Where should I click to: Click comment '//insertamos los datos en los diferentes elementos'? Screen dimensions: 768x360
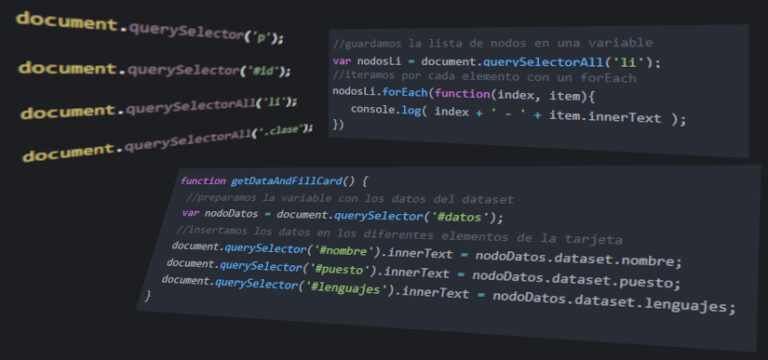pos(400,234)
